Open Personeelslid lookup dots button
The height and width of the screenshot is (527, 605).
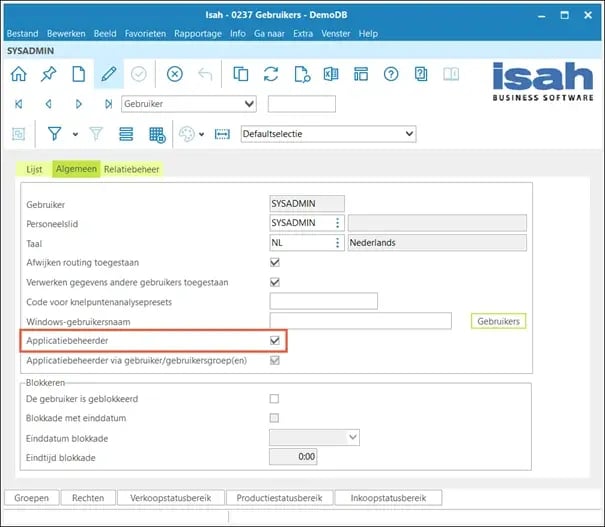[x=338, y=223]
